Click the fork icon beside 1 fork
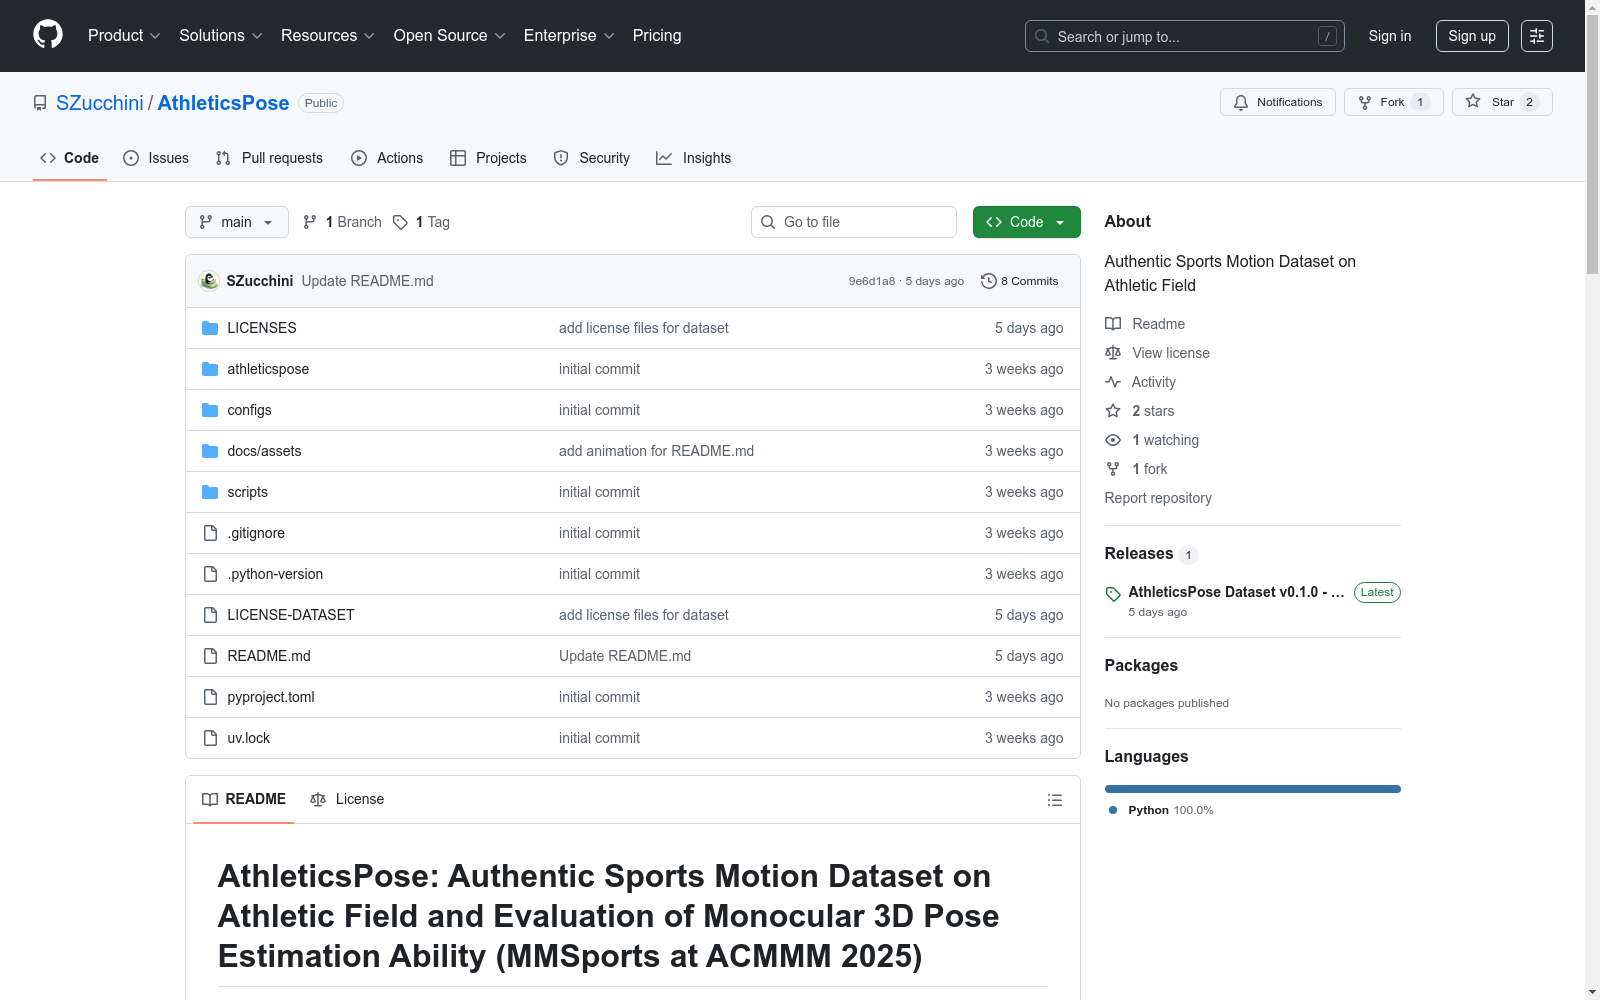The width and height of the screenshot is (1600, 1000). [x=1113, y=469]
